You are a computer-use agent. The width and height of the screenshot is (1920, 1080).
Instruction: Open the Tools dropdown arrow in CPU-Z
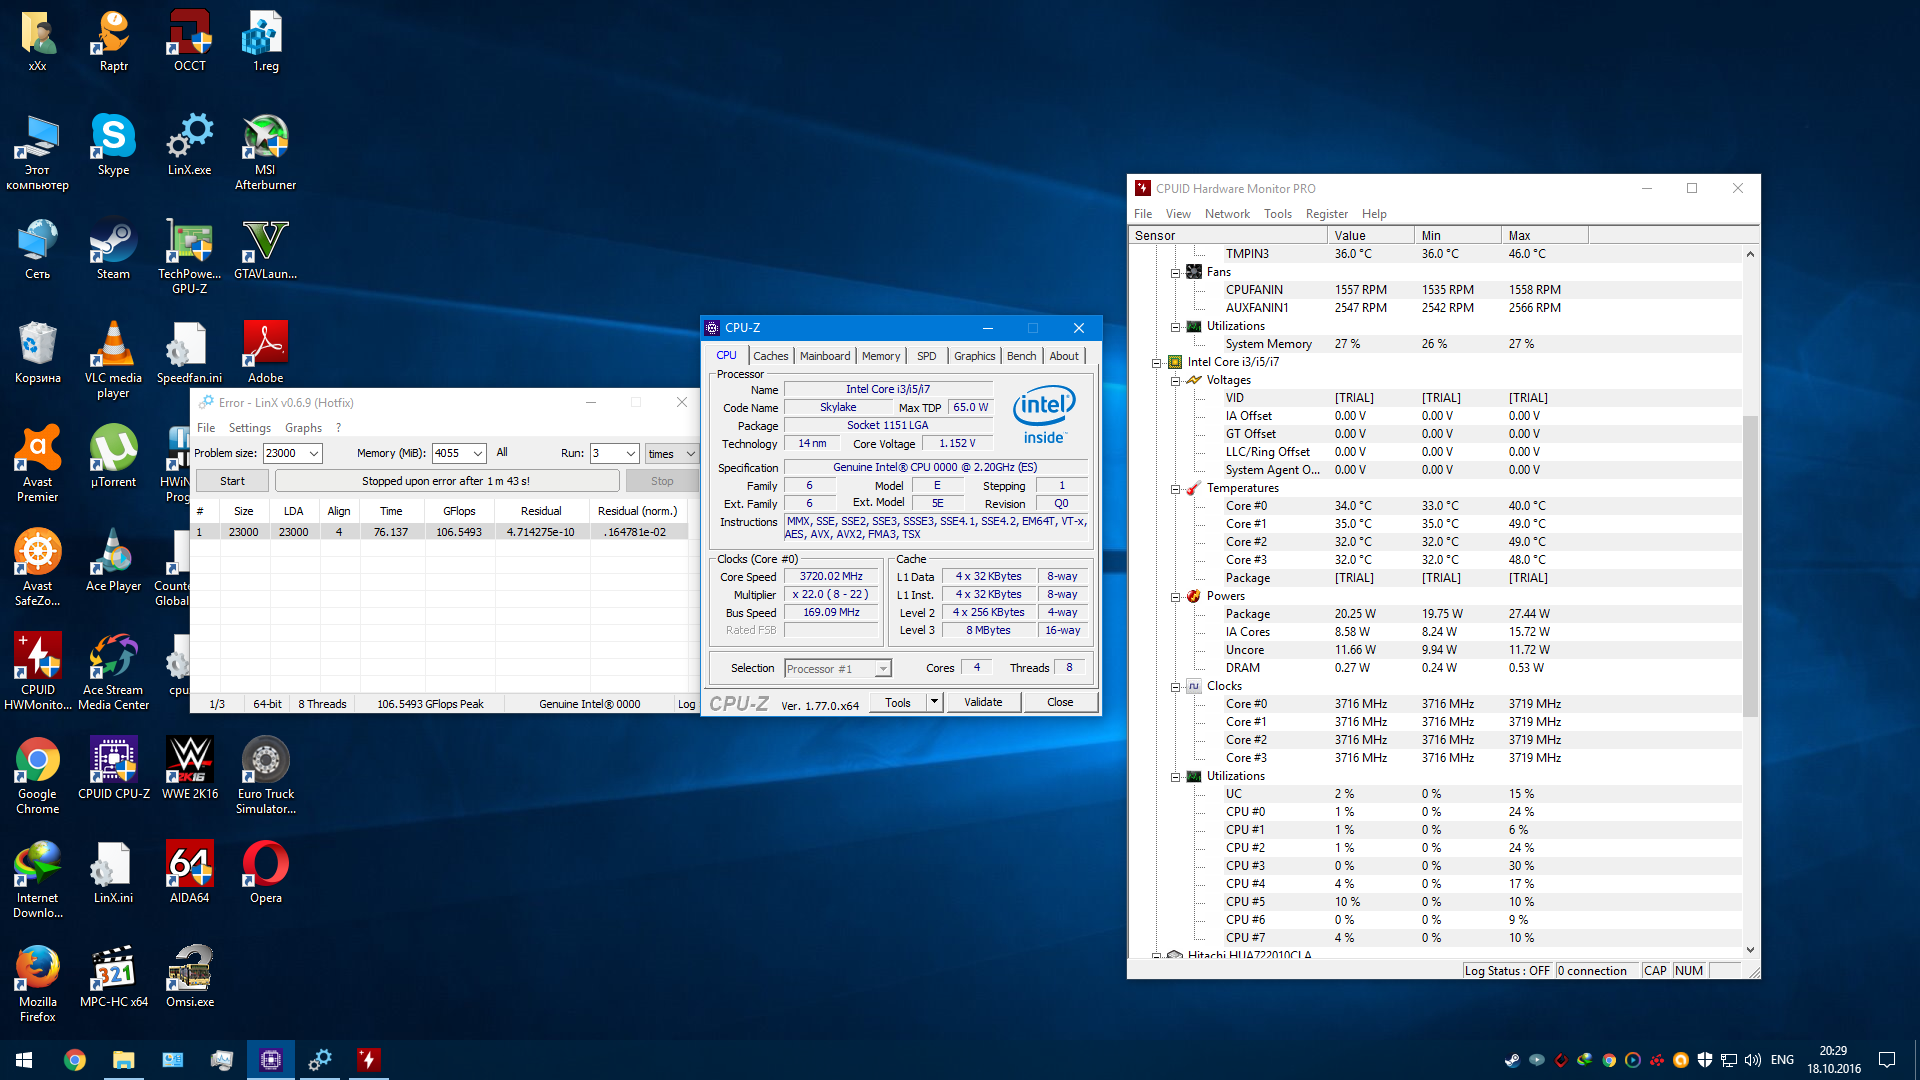pyautogui.click(x=934, y=702)
